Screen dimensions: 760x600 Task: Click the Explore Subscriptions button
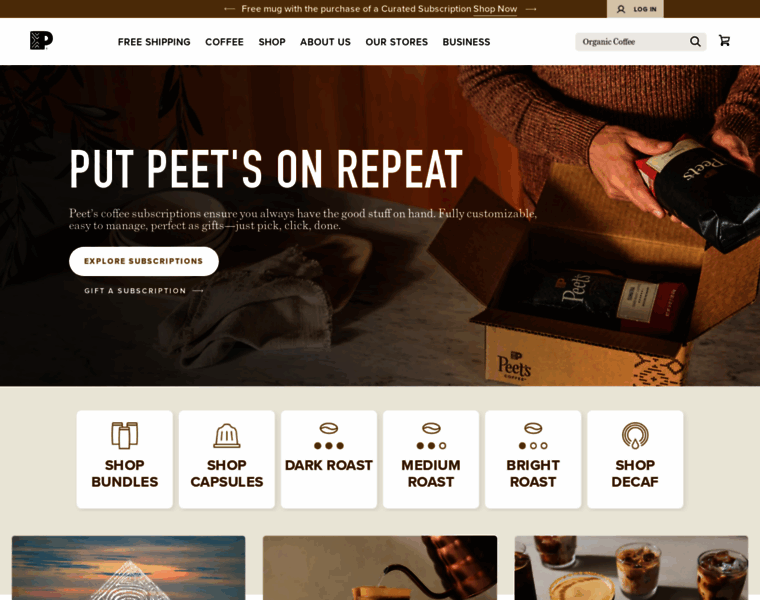(144, 261)
